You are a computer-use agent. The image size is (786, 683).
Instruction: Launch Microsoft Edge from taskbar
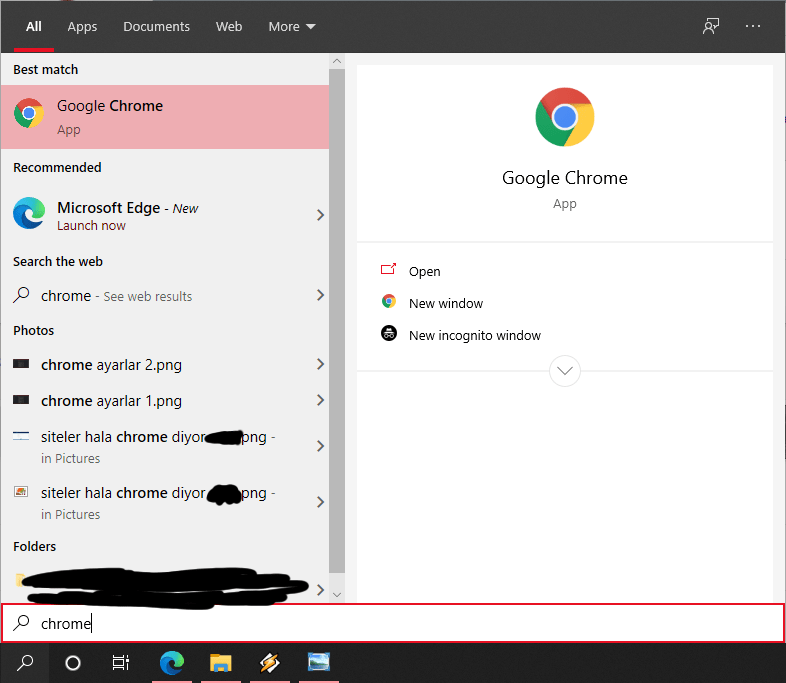[x=171, y=662]
